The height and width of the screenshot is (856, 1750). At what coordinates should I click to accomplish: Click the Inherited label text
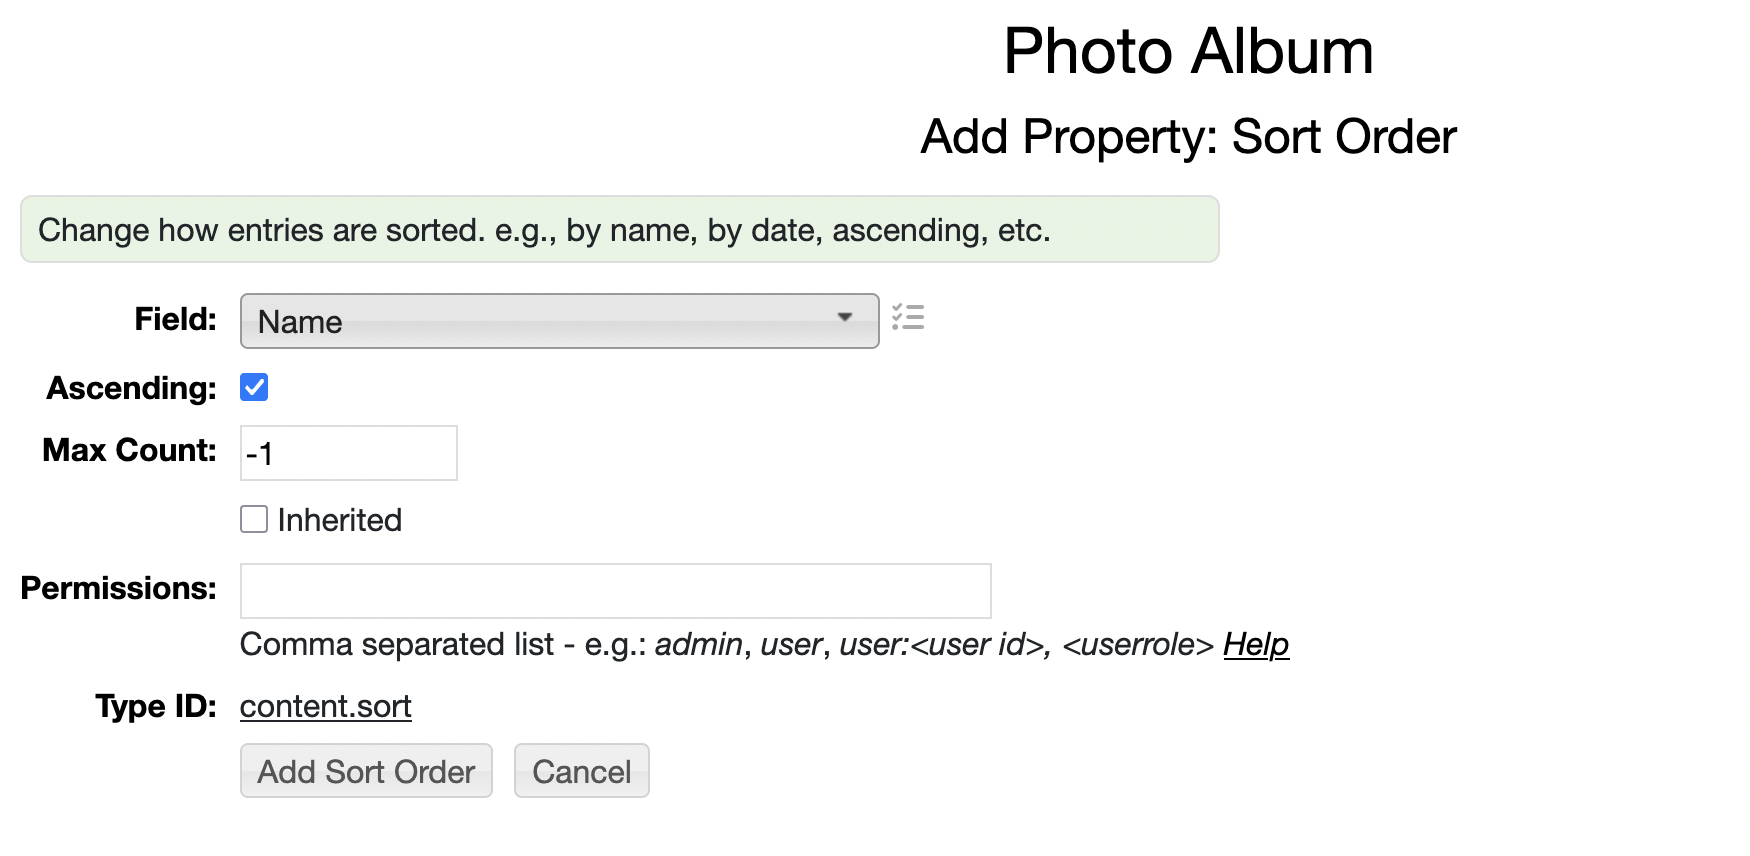pyautogui.click(x=340, y=520)
